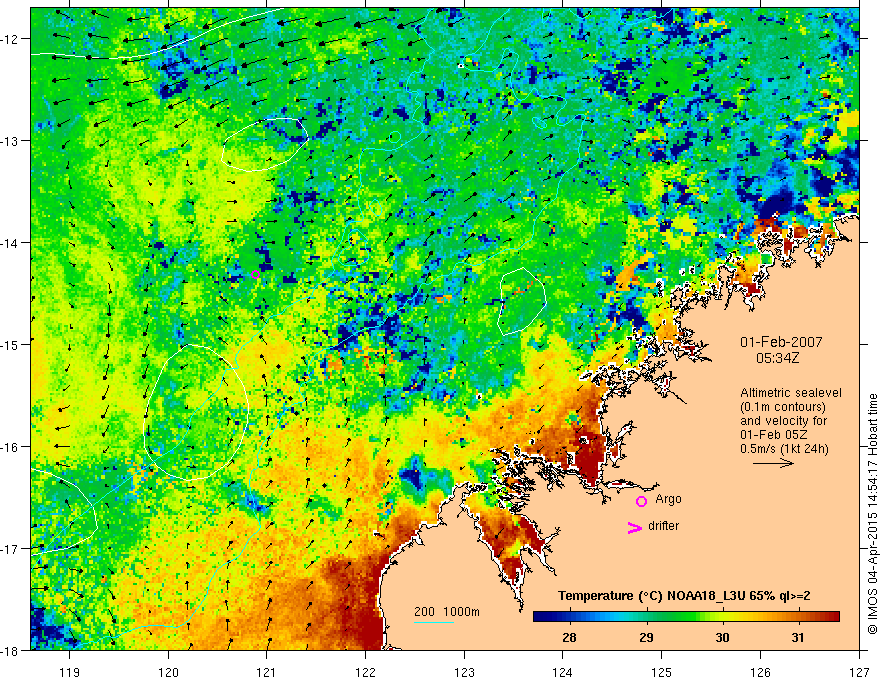
Task: Click the 'Altimetric sealevel' caption text
Action: [791, 393]
